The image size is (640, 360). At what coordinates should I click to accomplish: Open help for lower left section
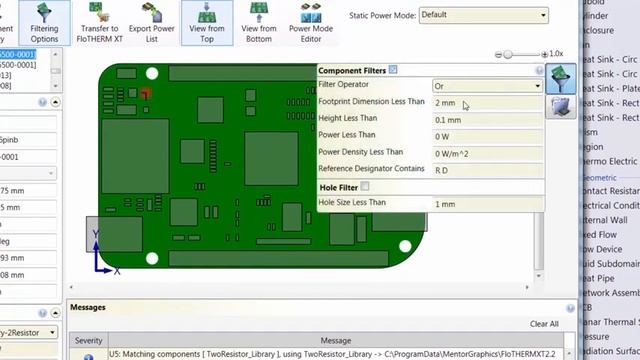(42, 313)
